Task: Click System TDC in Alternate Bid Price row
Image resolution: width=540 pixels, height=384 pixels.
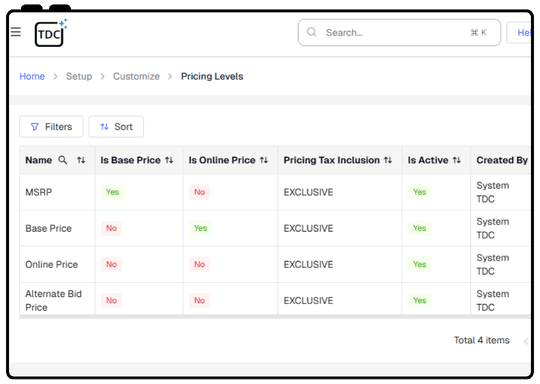Action: point(492,301)
